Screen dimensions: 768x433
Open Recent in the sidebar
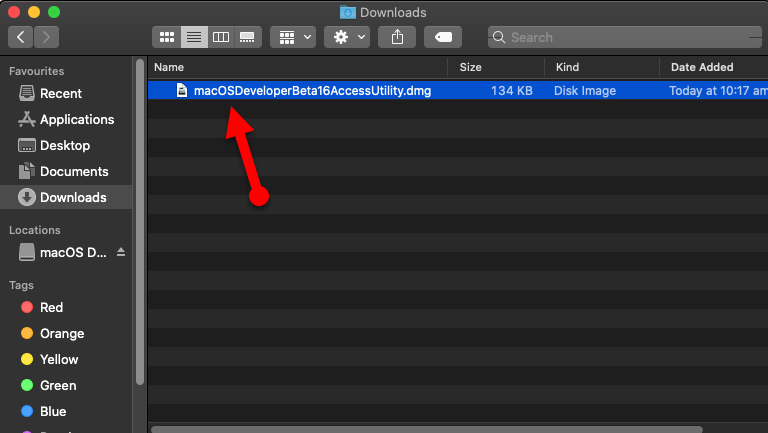(60, 93)
